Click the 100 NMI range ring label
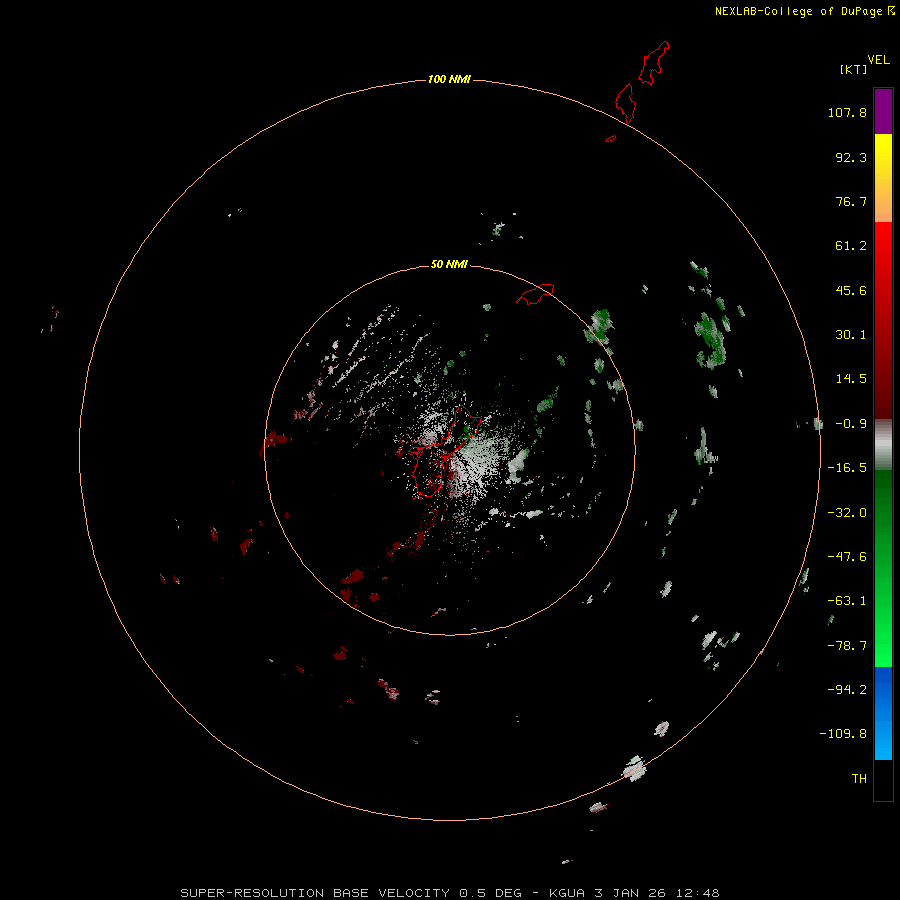The height and width of the screenshot is (900, 900). pyautogui.click(x=449, y=79)
